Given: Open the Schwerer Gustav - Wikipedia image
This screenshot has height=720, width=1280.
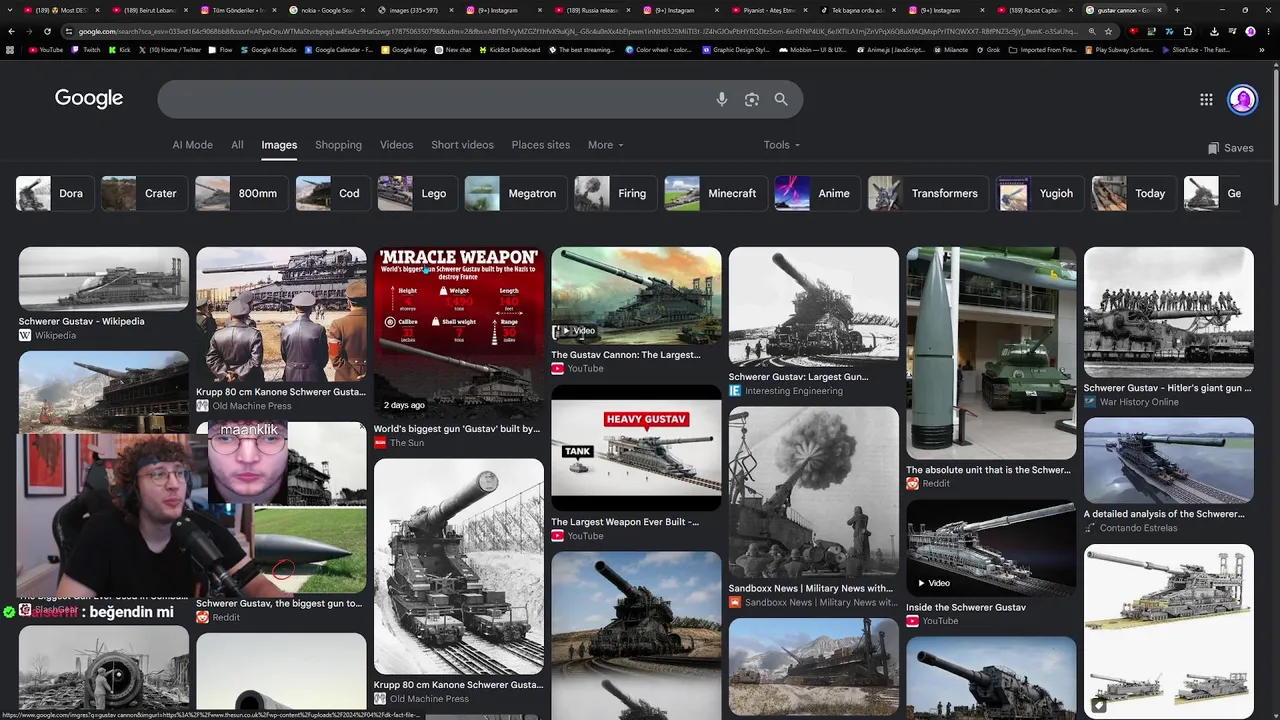Looking at the screenshot, I should 103,278.
